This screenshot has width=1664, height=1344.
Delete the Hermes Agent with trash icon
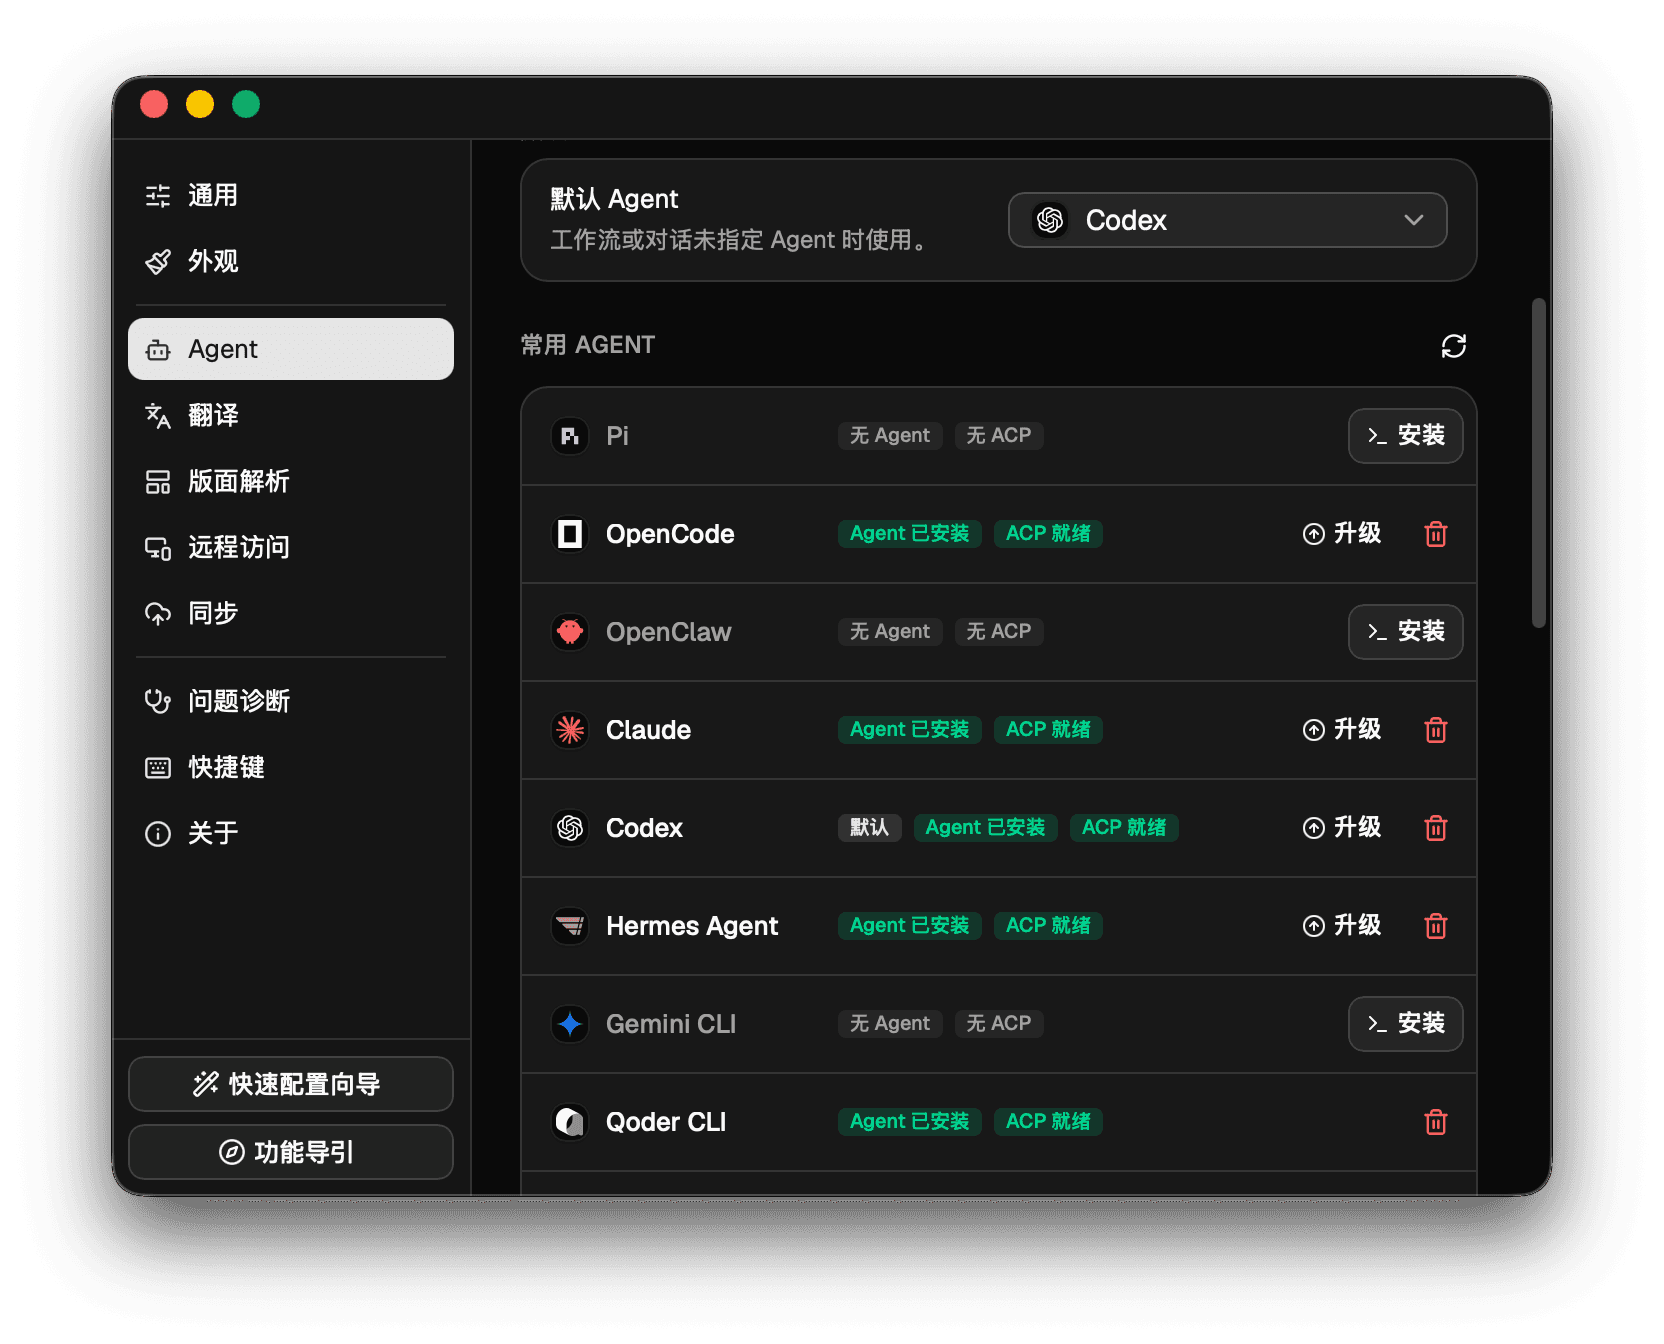(x=1436, y=926)
